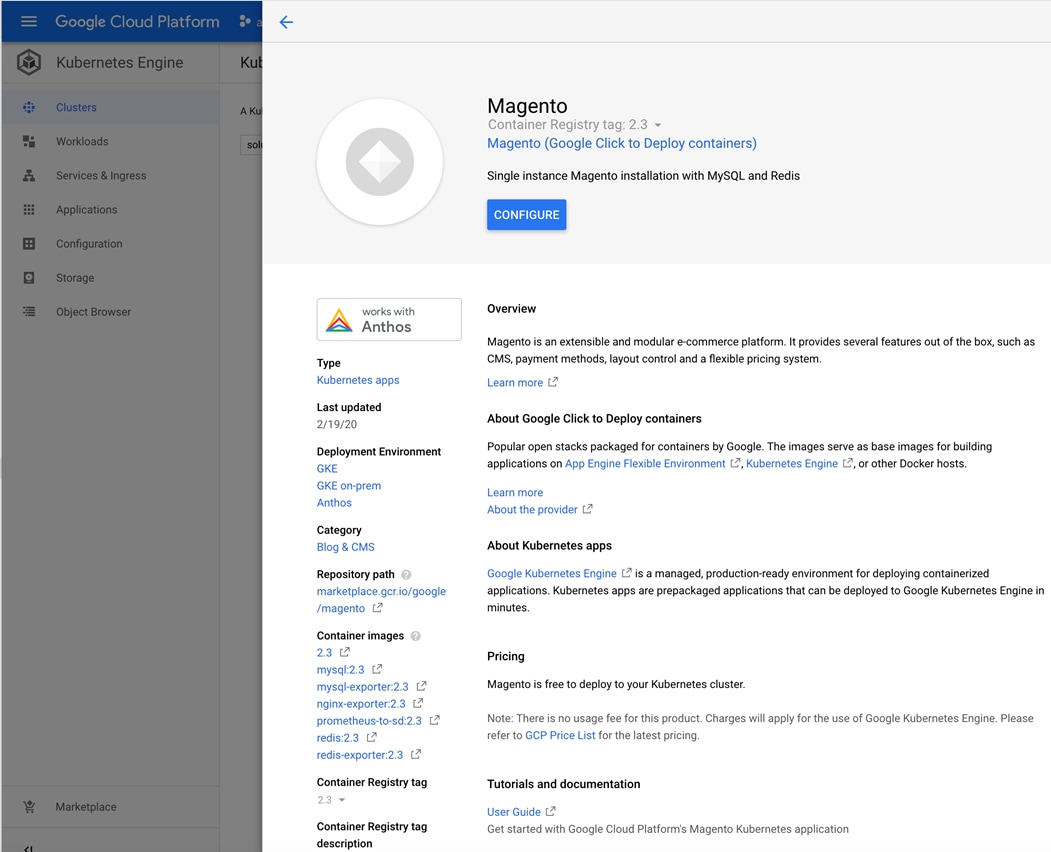Open the GCP Price List link

tap(560, 735)
